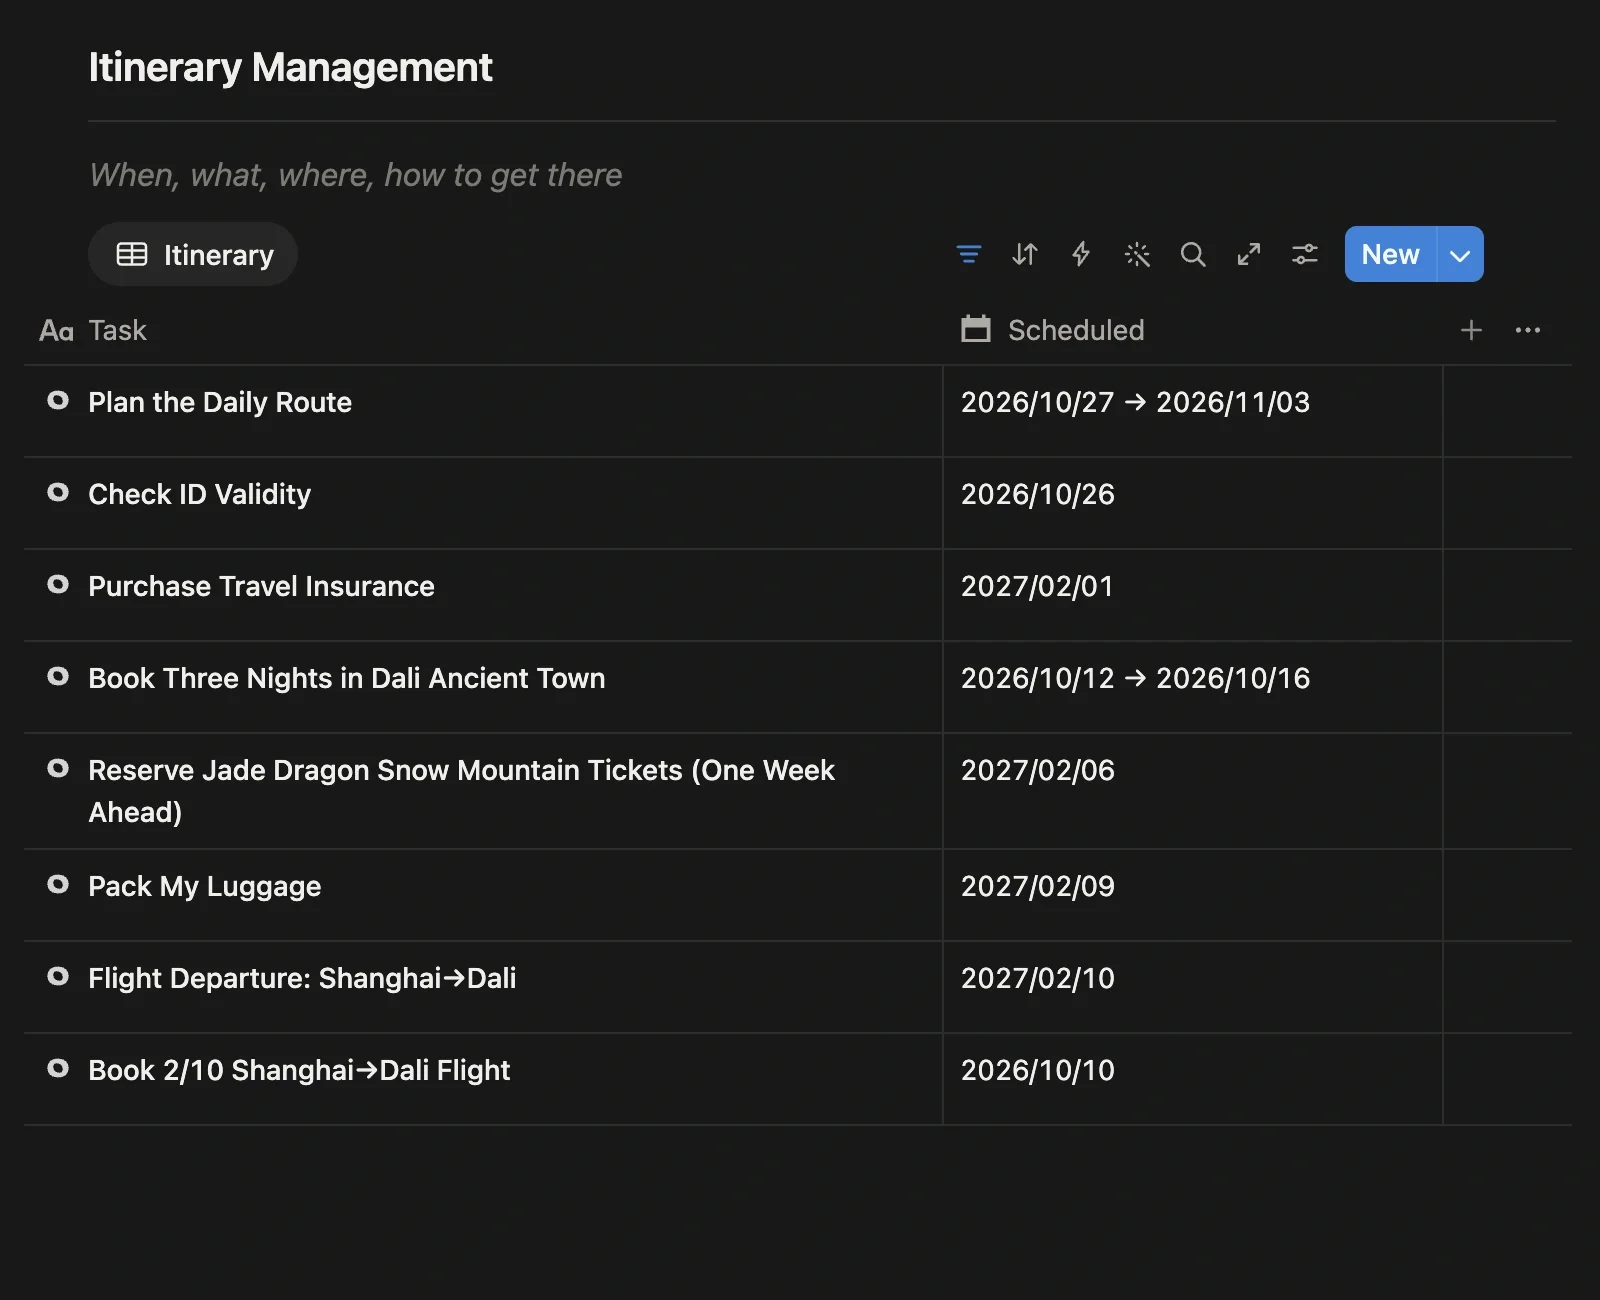Select date cell 2027/02/10
Viewport: 1600px width, 1300px height.
(1193, 987)
